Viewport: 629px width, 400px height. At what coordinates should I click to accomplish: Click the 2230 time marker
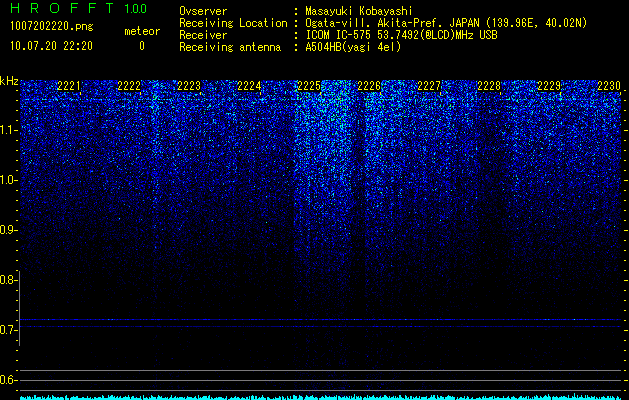[609, 86]
